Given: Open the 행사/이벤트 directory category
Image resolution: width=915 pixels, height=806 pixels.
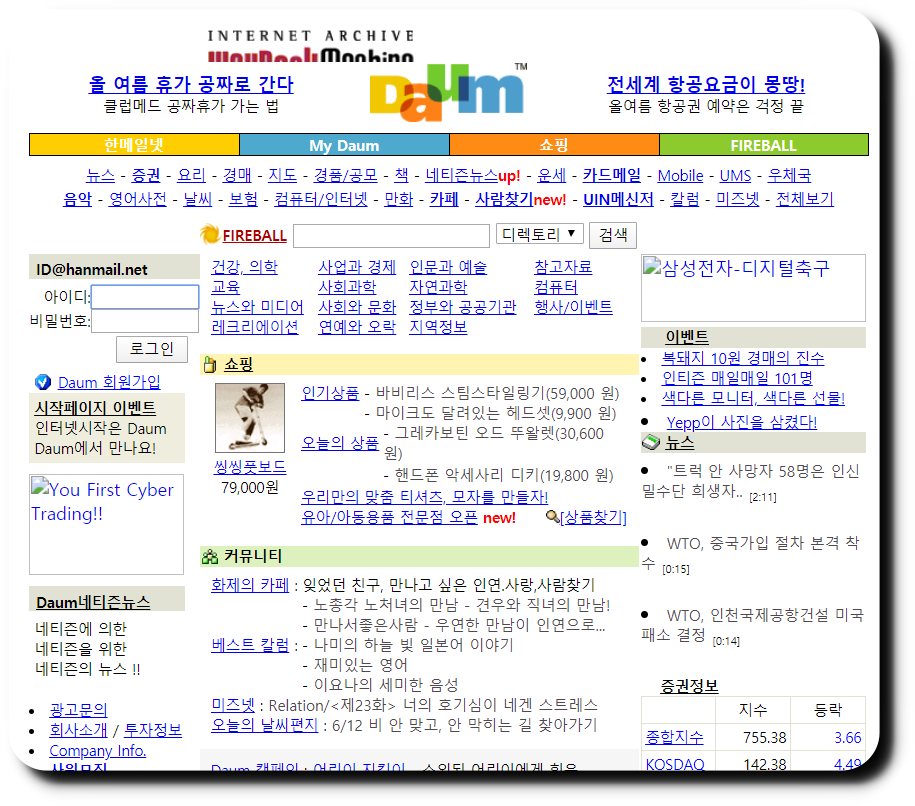Looking at the screenshot, I should pos(573,307).
